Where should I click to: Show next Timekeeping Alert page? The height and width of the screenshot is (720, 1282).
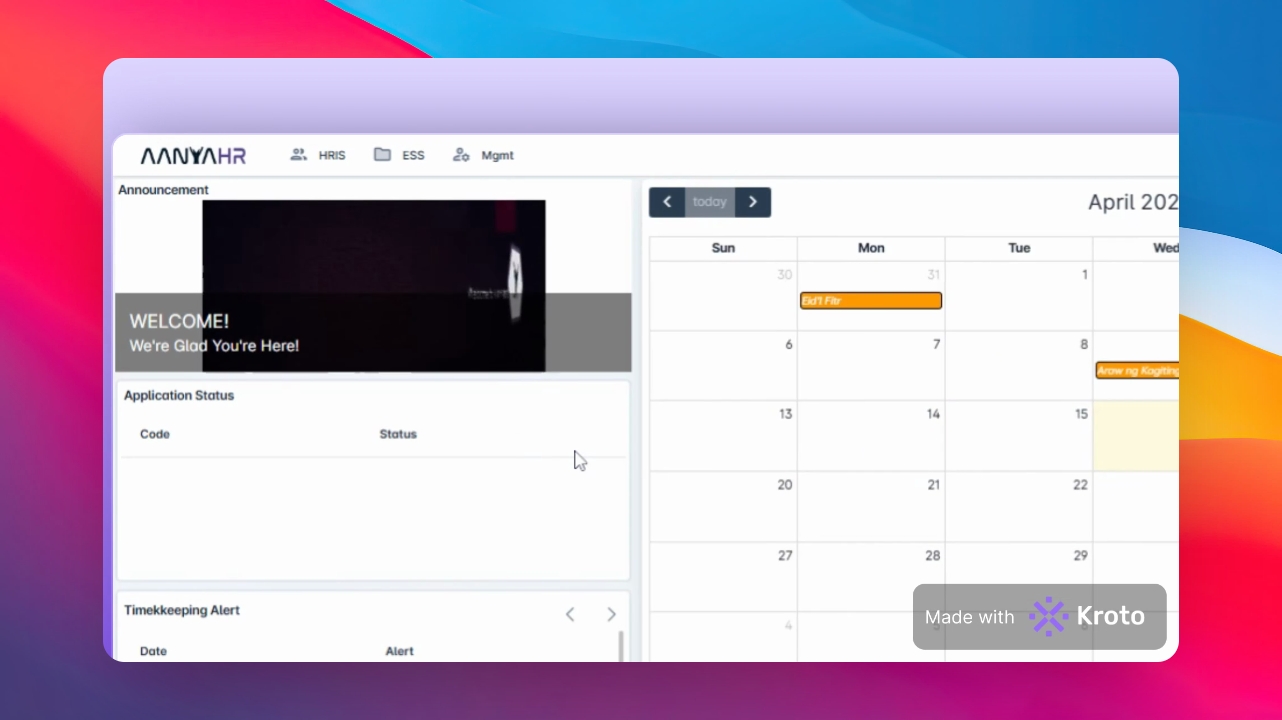click(611, 614)
